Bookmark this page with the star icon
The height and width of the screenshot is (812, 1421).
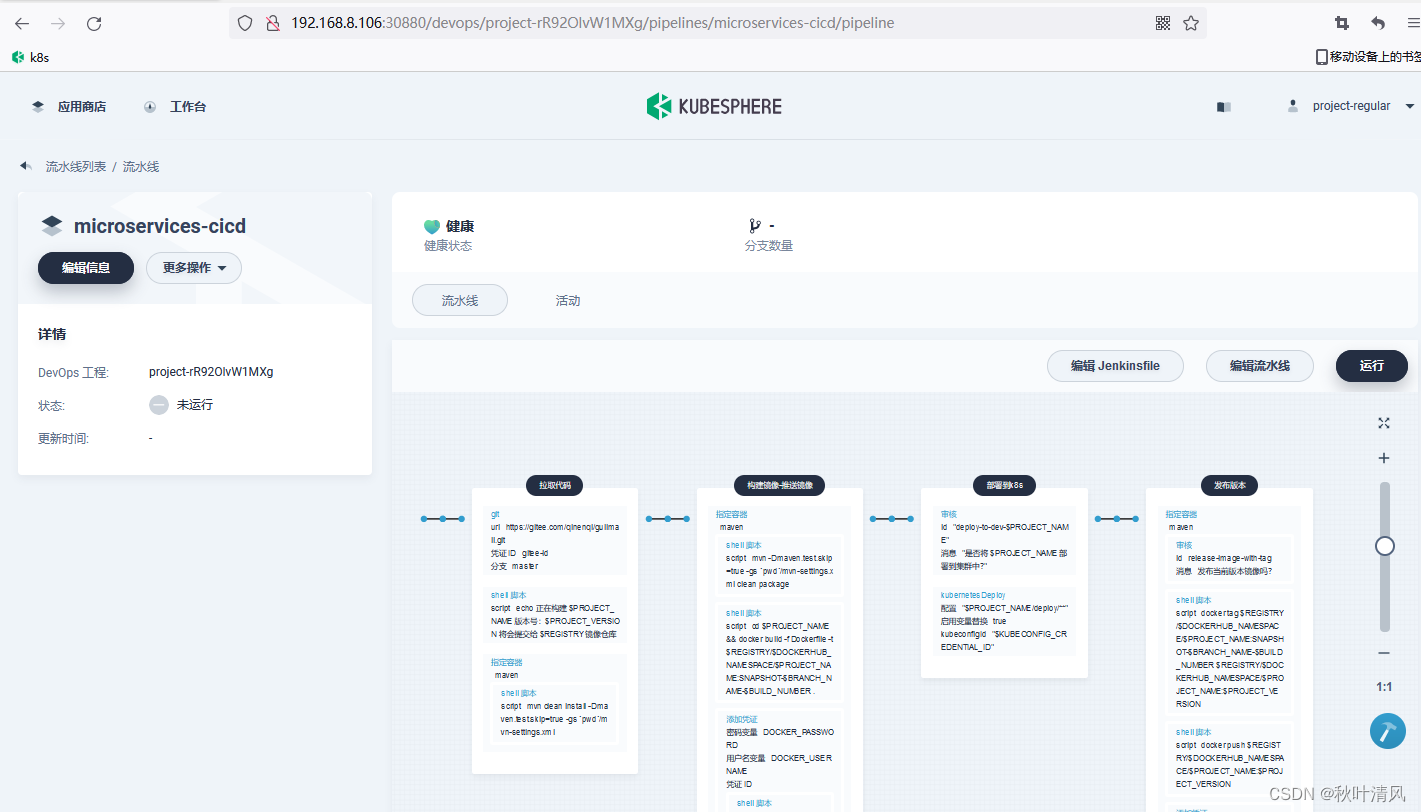[1190, 23]
